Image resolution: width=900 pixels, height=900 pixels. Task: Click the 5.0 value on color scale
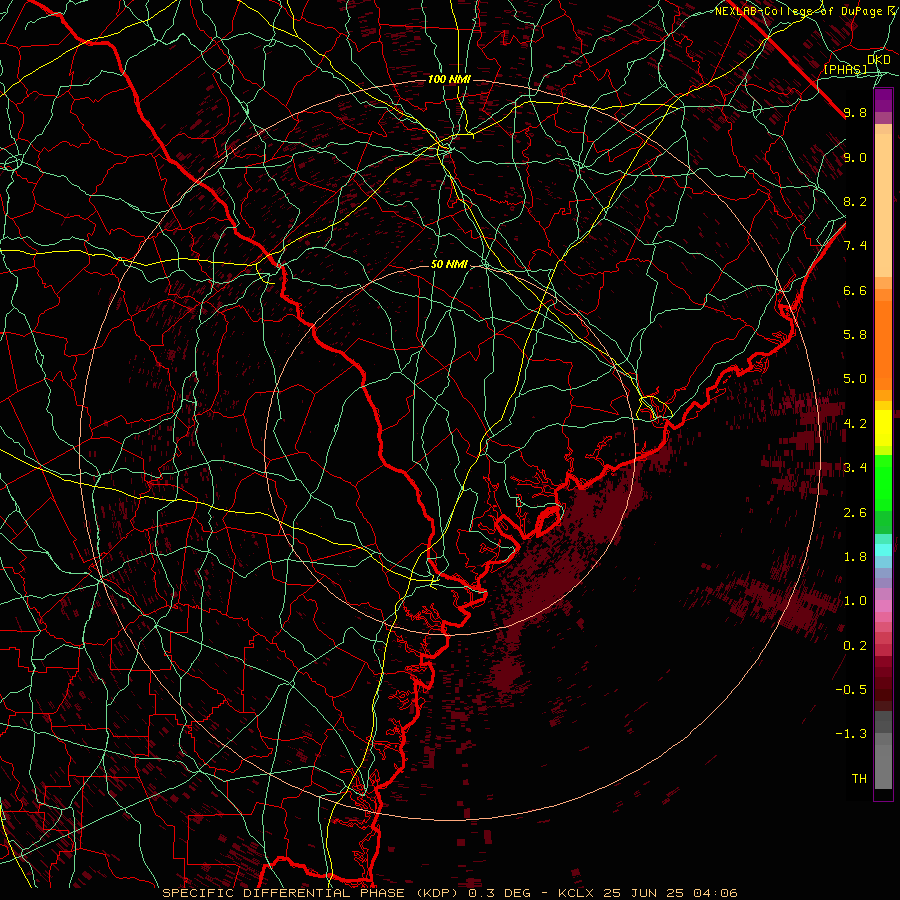pyautogui.click(x=855, y=379)
